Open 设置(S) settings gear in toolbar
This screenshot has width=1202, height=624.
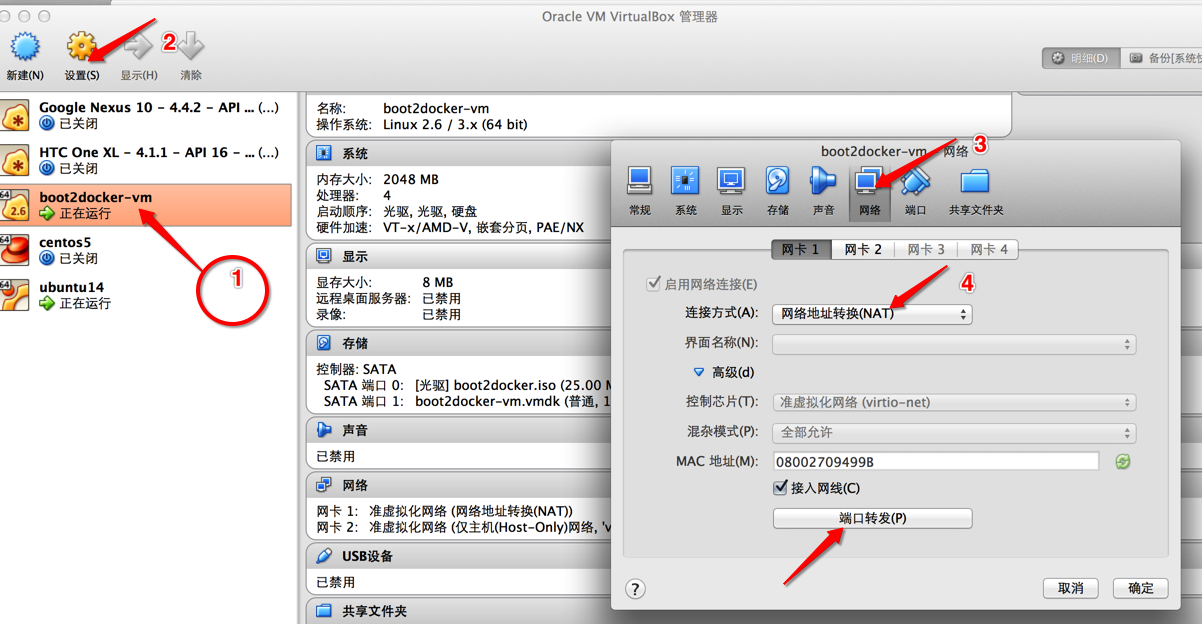coord(81,47)
